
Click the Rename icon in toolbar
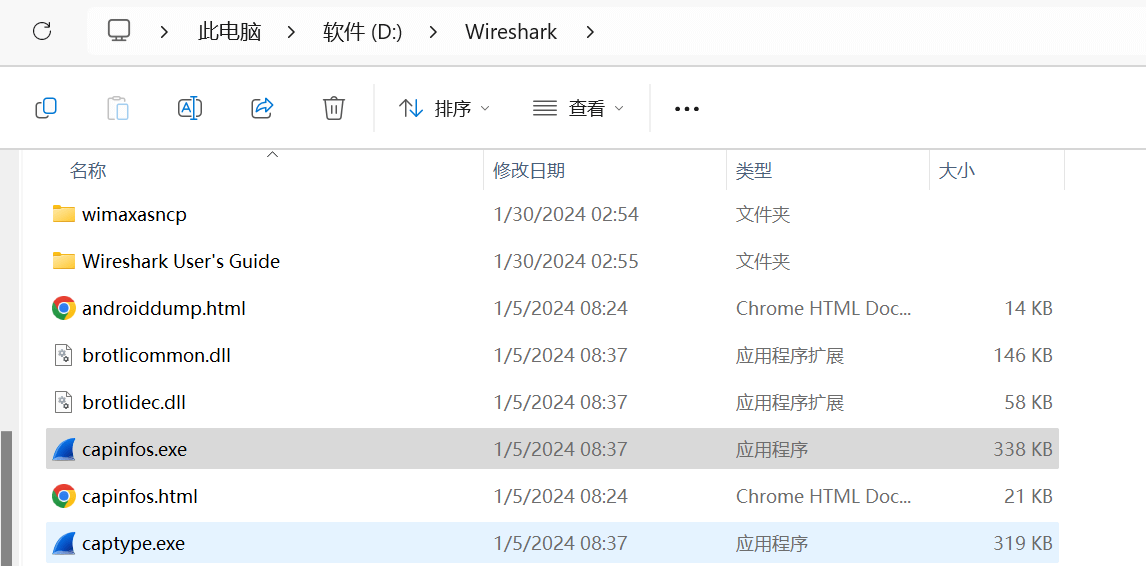point(190,108)
